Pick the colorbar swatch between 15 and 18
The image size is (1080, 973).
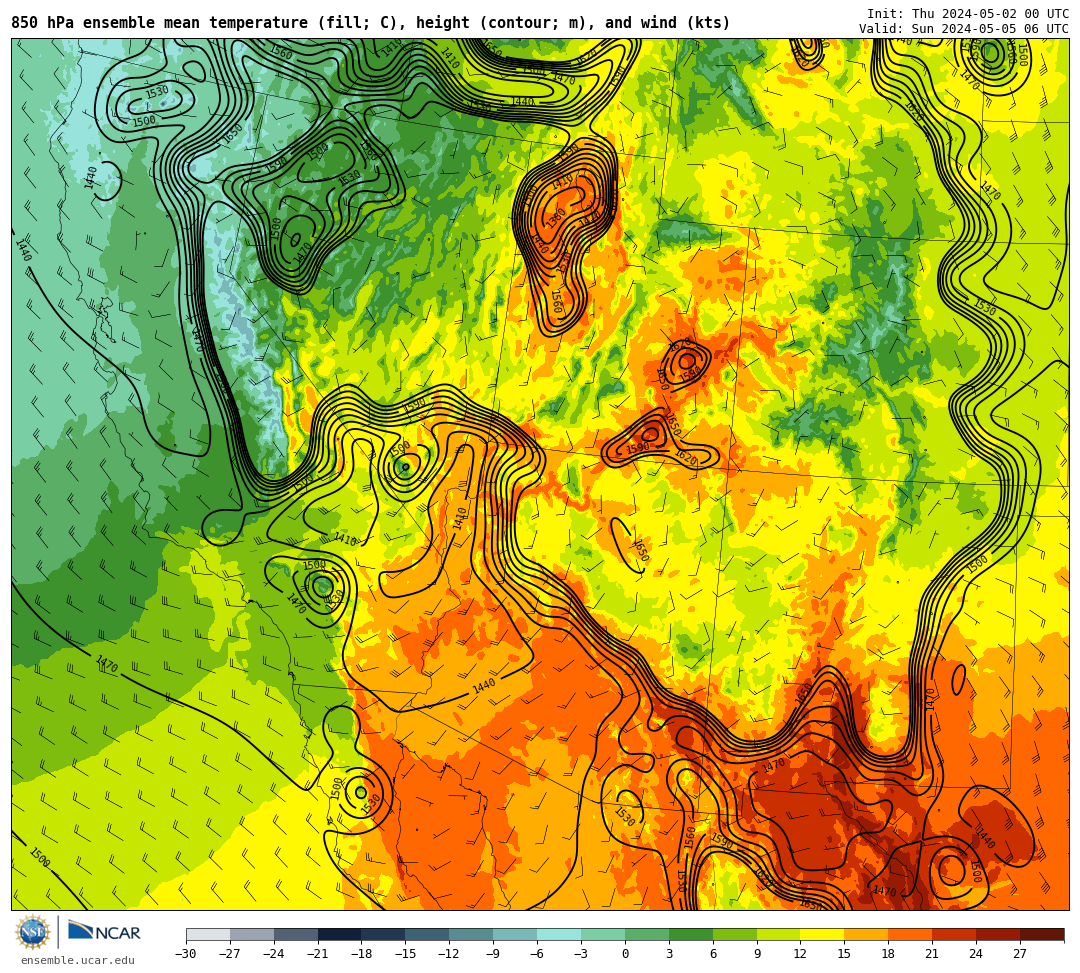tap(866, 934)
